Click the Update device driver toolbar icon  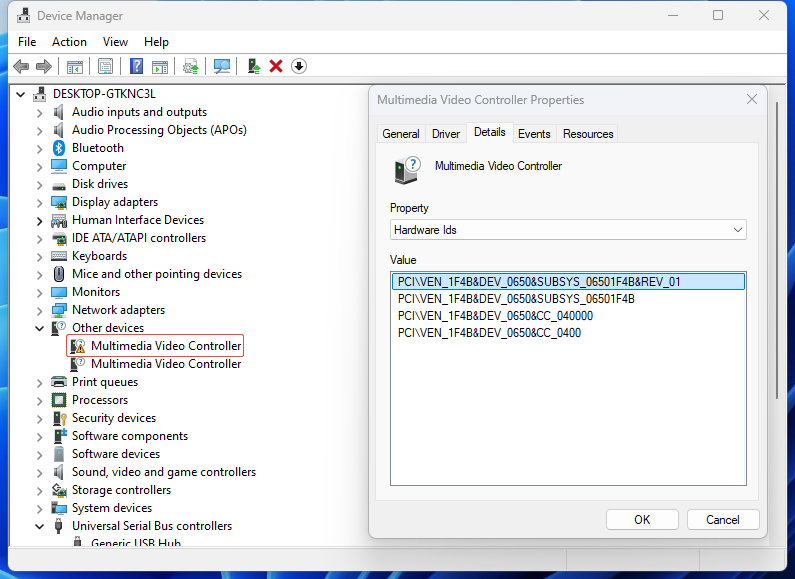click(253, 66)
